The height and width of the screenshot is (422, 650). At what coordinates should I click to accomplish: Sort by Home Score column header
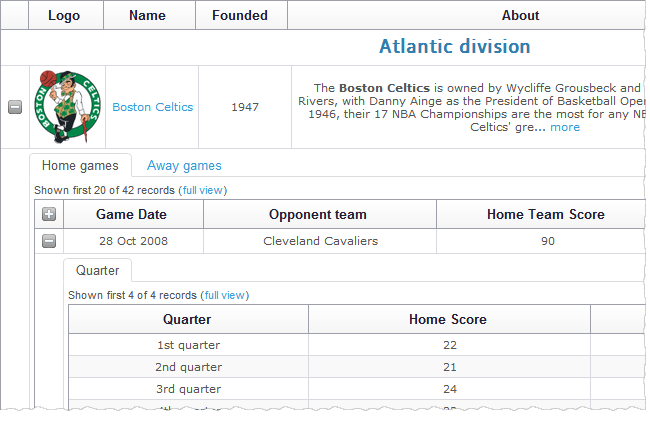click(x=448, y=320)
